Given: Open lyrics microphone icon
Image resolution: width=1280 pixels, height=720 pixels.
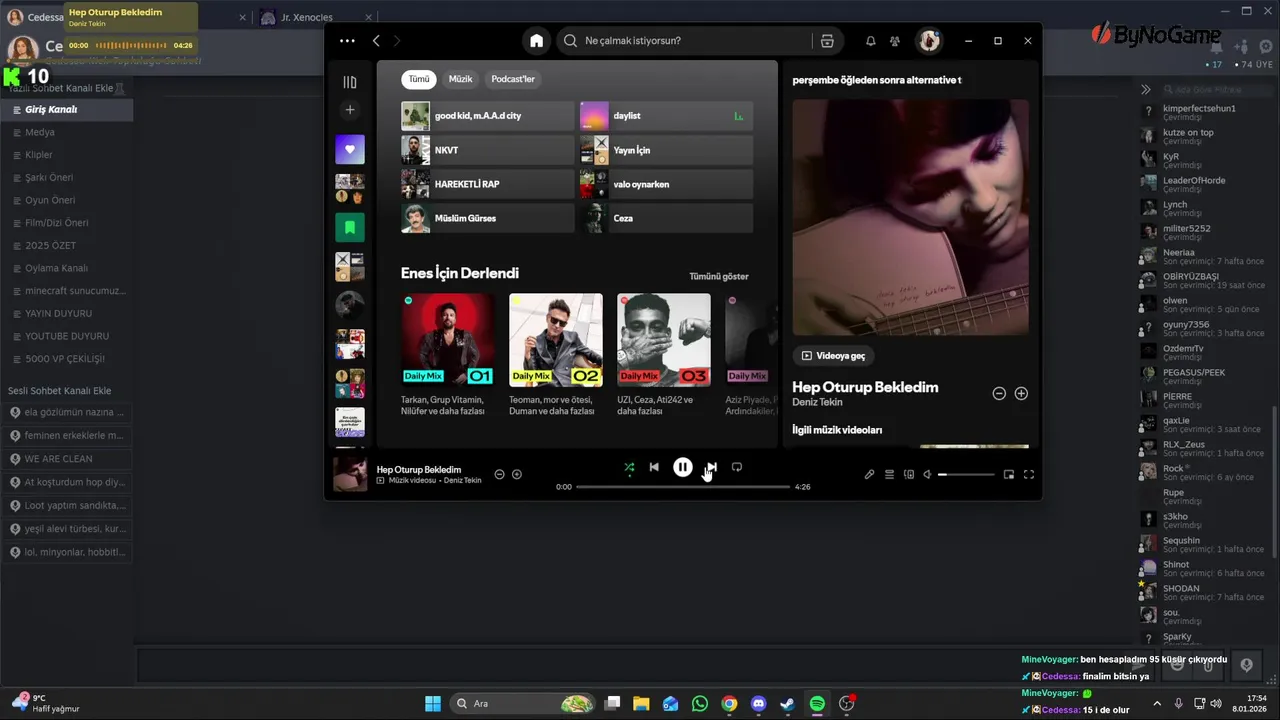Looking at the screenshot, I should 869,475.
